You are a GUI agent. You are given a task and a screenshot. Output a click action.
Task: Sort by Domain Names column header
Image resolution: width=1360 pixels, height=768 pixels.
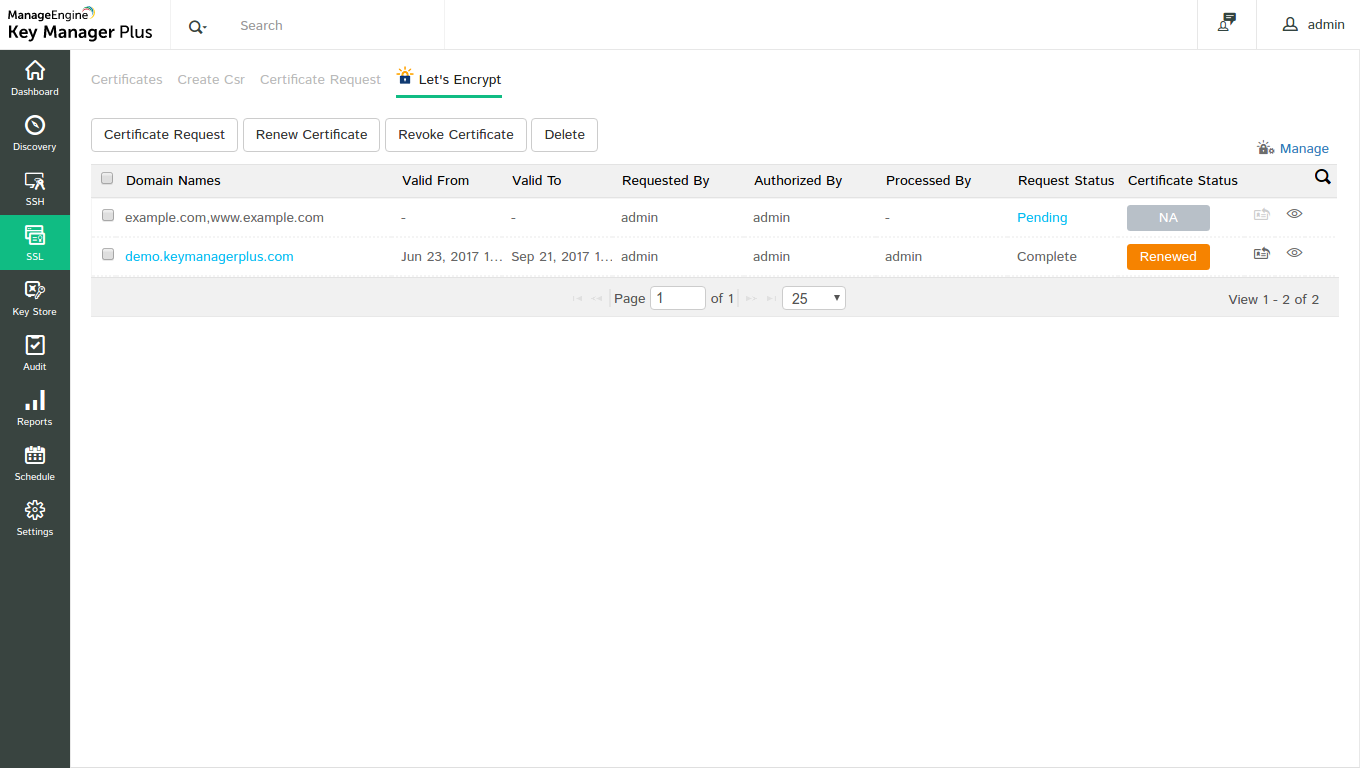[x=173, y=181]
